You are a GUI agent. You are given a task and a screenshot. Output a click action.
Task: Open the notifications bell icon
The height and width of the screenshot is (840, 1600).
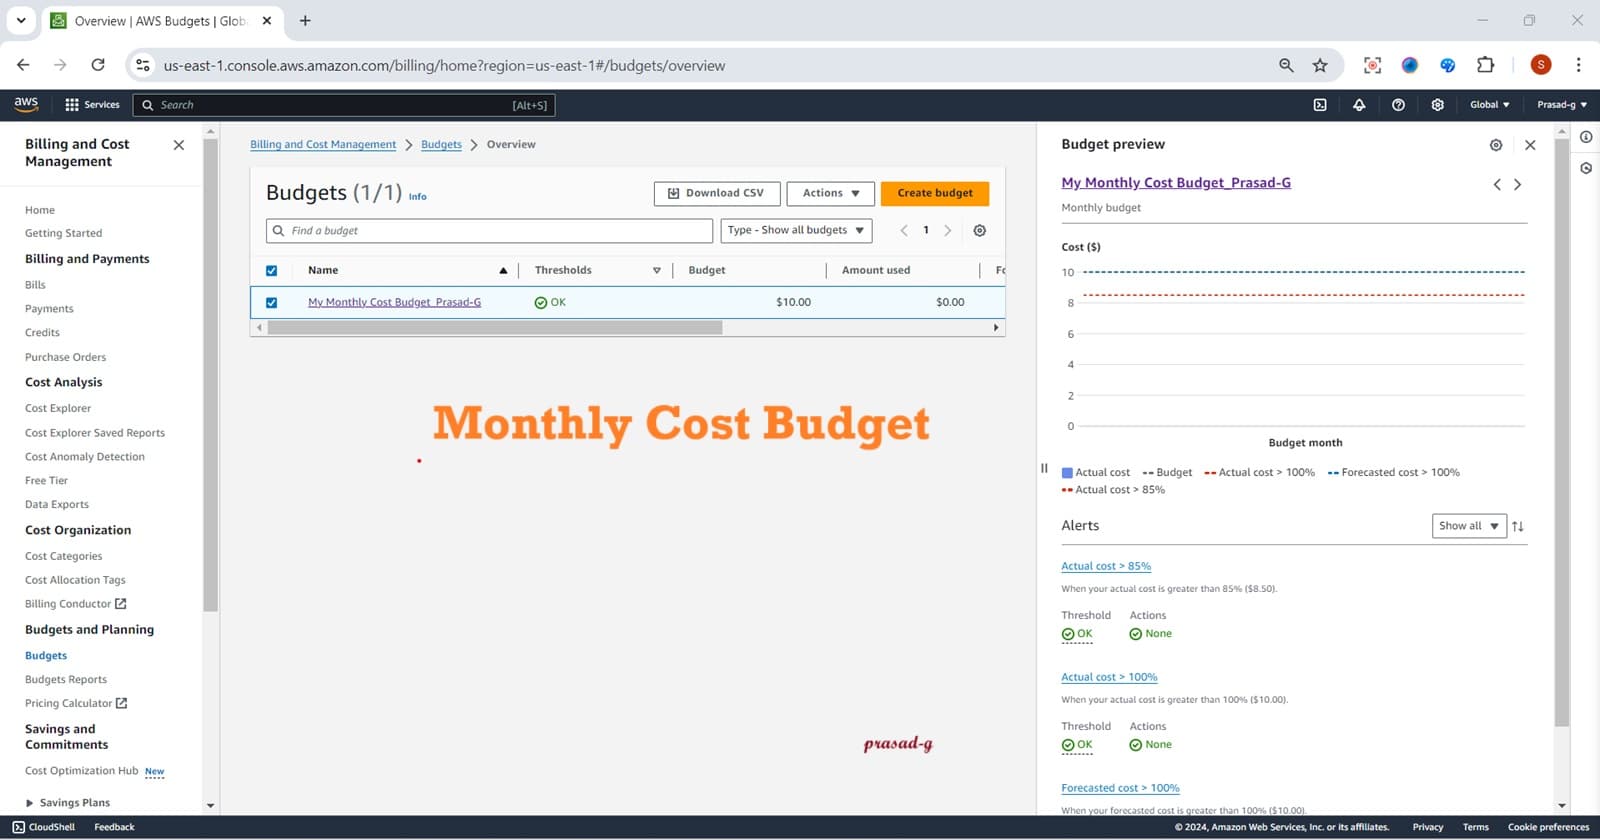[x=1359, y=105]
